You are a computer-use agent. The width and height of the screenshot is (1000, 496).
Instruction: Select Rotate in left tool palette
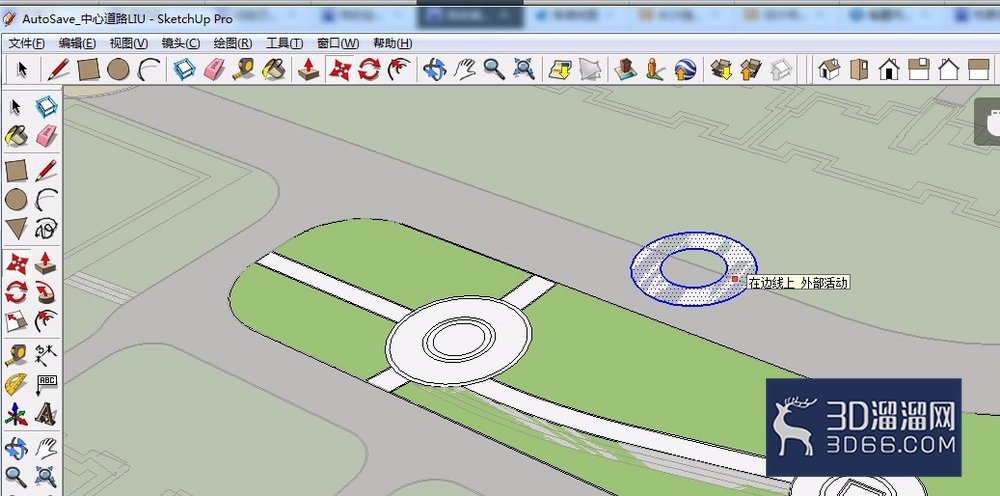16,293
